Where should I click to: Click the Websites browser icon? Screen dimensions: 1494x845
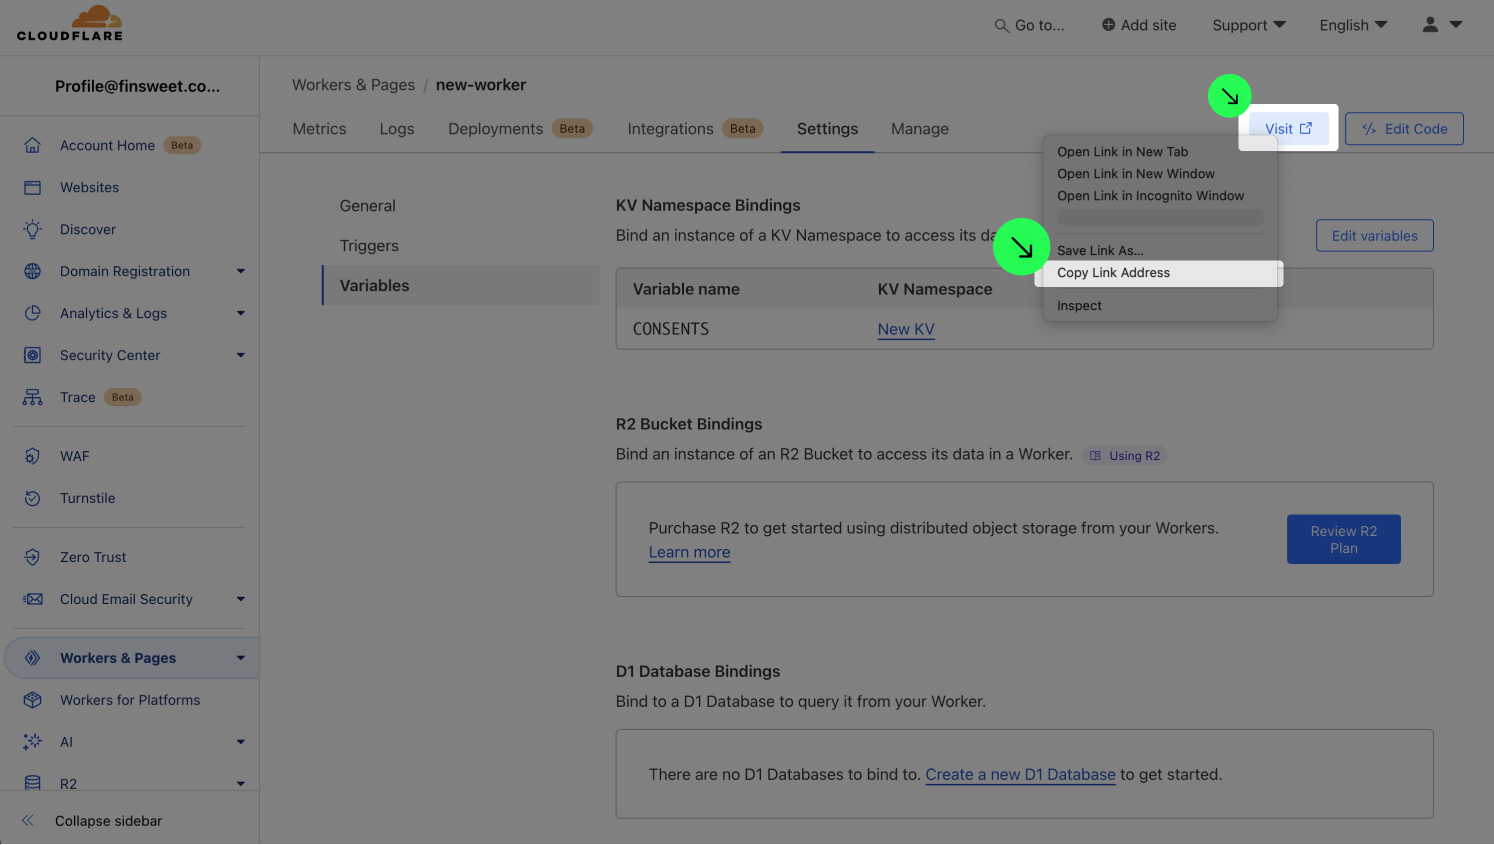click(x=33, y=187)
